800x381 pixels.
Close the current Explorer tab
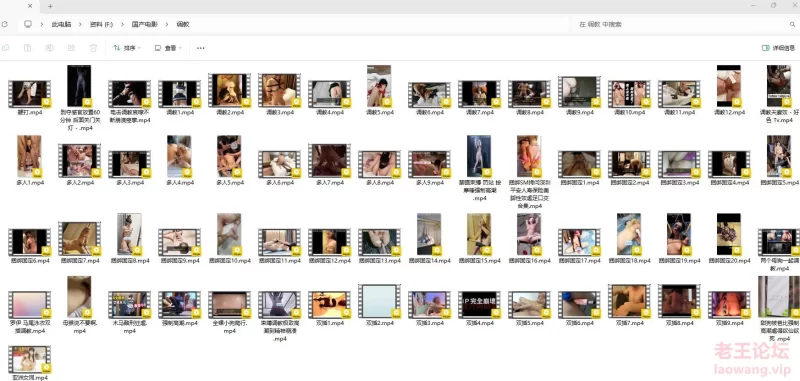[30, 6]
